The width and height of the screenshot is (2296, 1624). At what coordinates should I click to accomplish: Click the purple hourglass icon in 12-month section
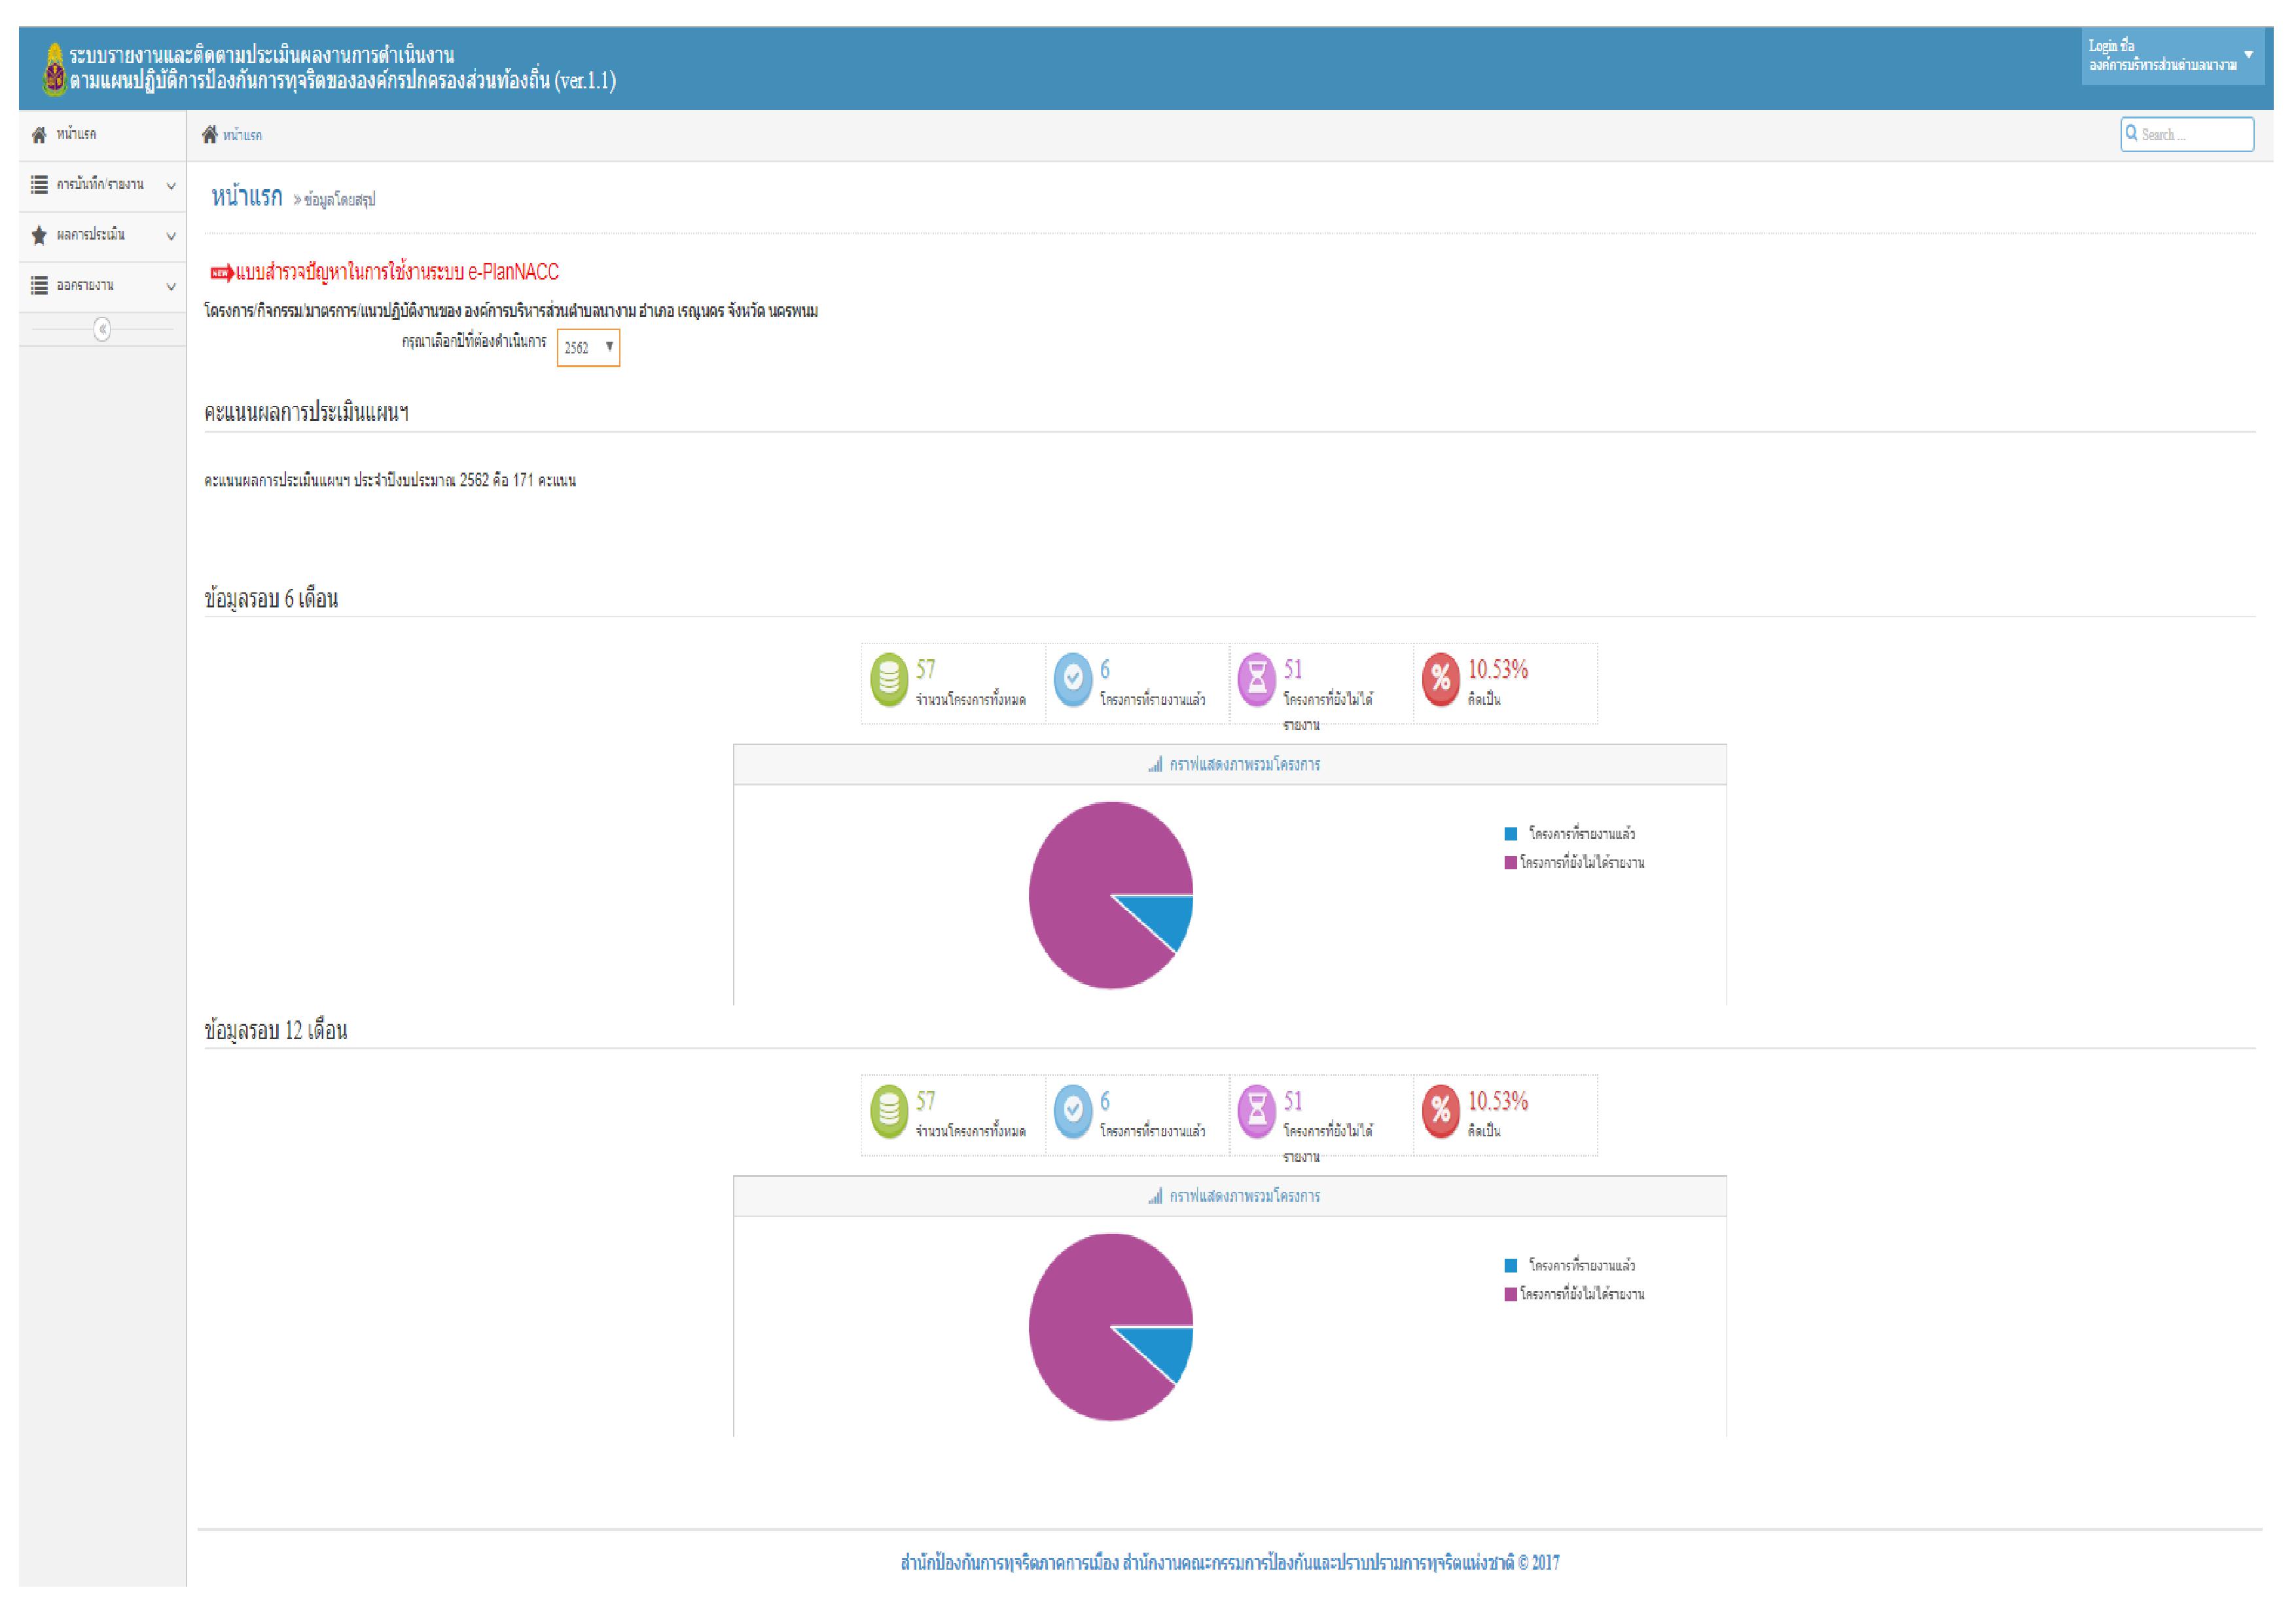[1256, 1111]
